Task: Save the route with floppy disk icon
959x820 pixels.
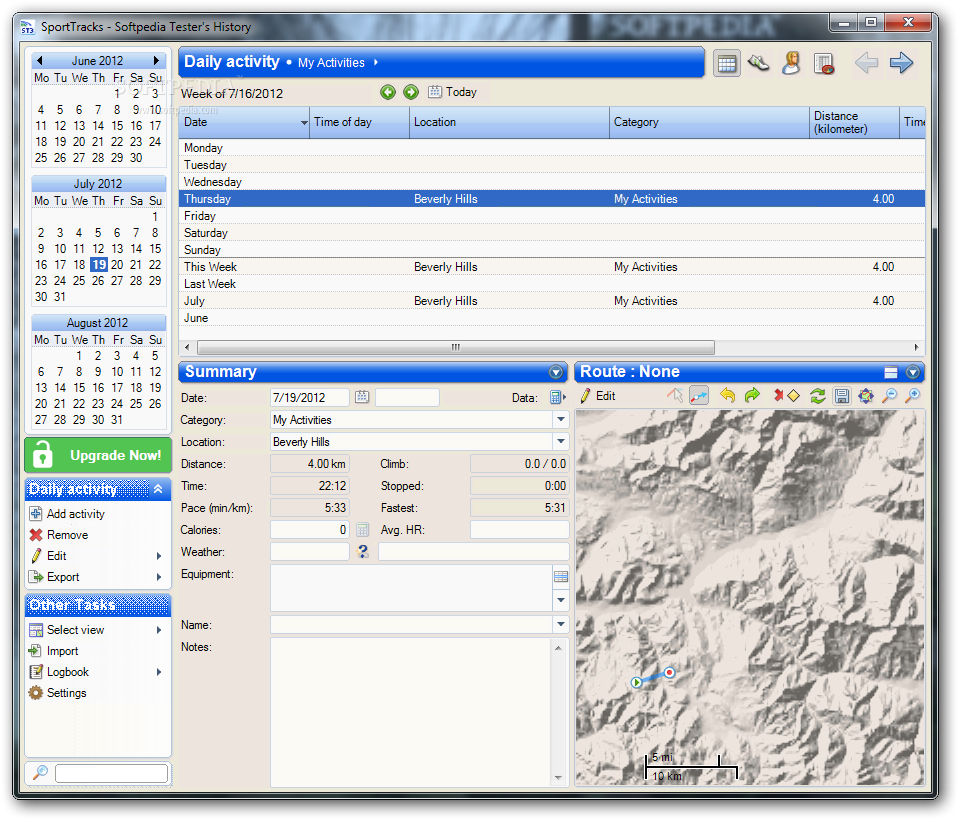Action: (x=842, y=396)
